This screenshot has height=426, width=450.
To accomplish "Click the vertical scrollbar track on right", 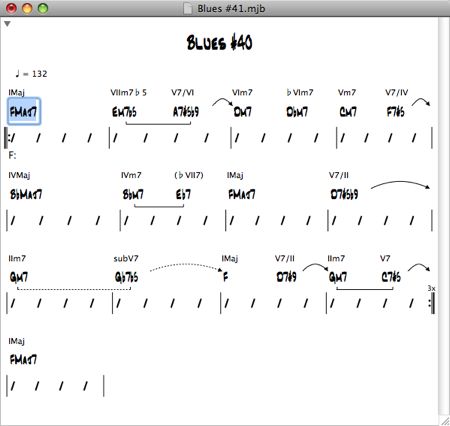I will [x=444, y=217].
